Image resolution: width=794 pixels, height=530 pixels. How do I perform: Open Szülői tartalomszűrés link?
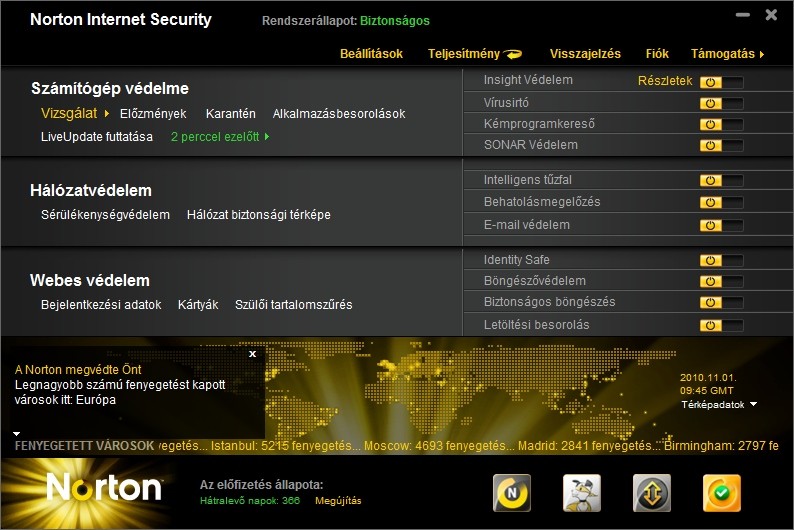point(293,305)
